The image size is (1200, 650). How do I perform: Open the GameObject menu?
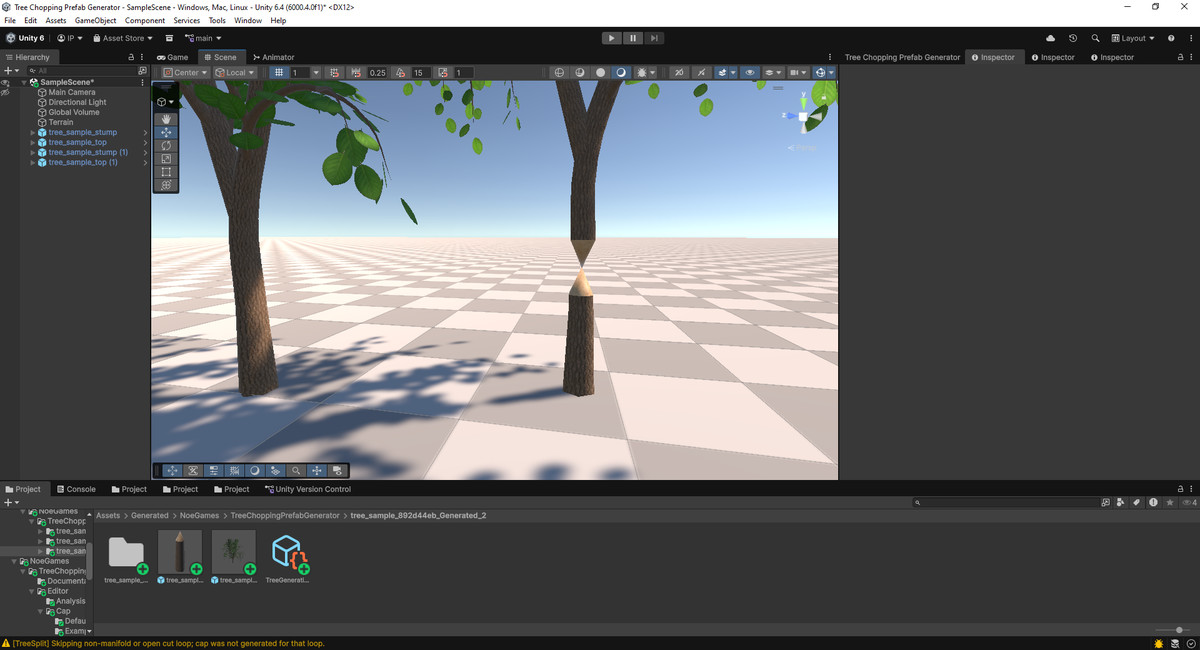[95, 20]
